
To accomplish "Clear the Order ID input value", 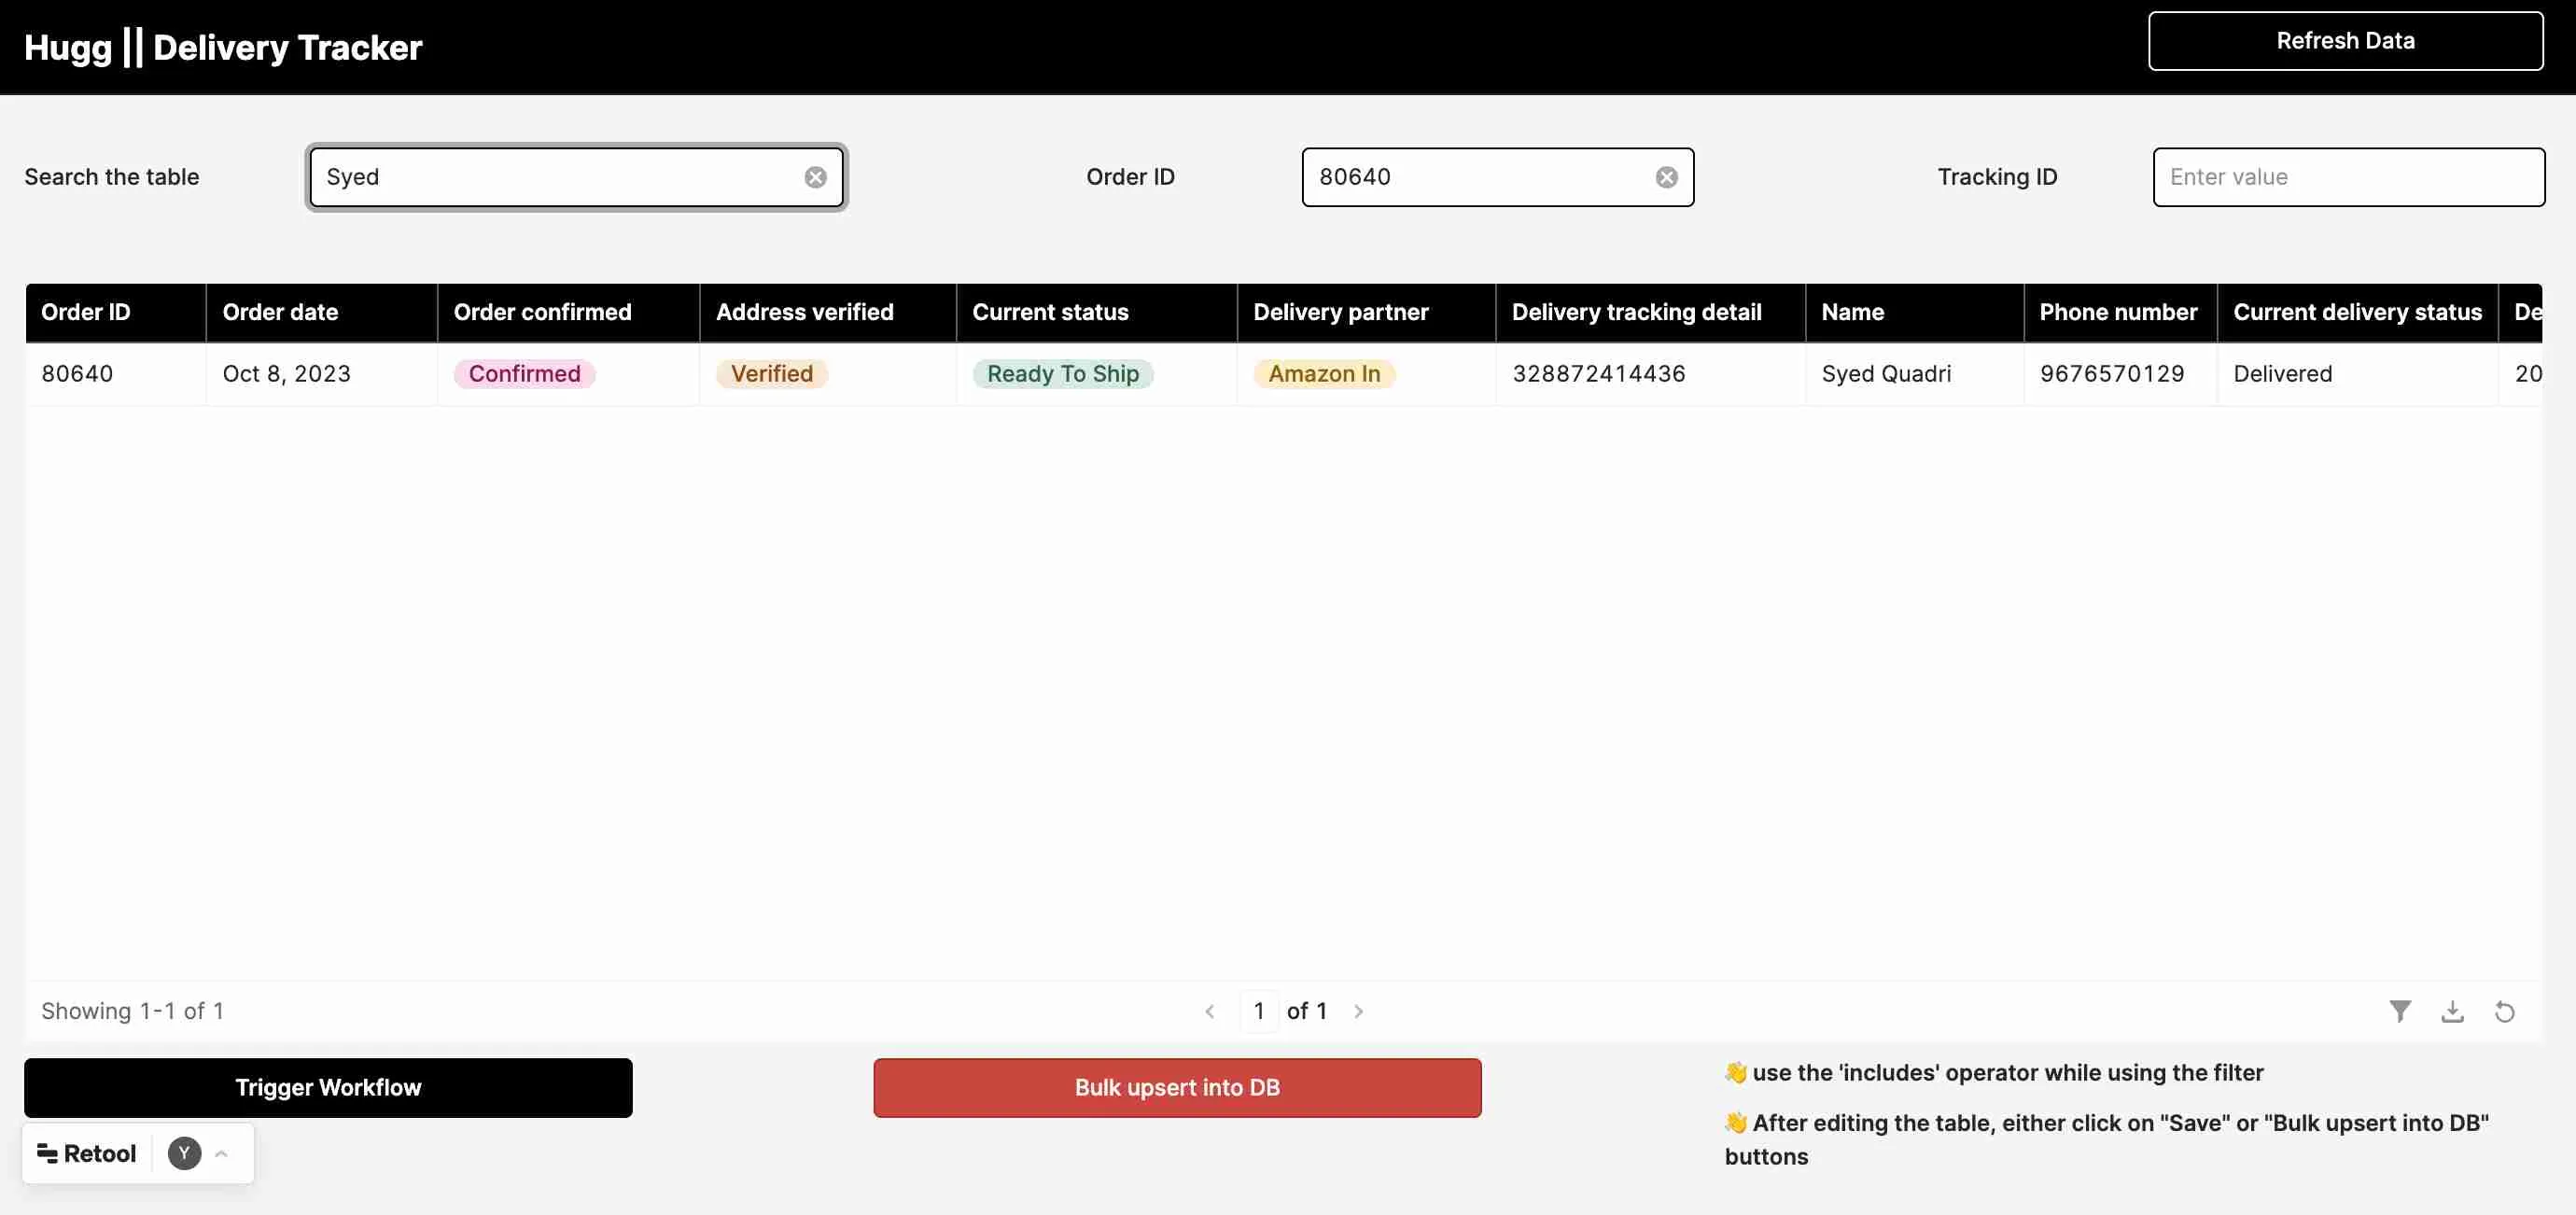I will point(1666,177).
